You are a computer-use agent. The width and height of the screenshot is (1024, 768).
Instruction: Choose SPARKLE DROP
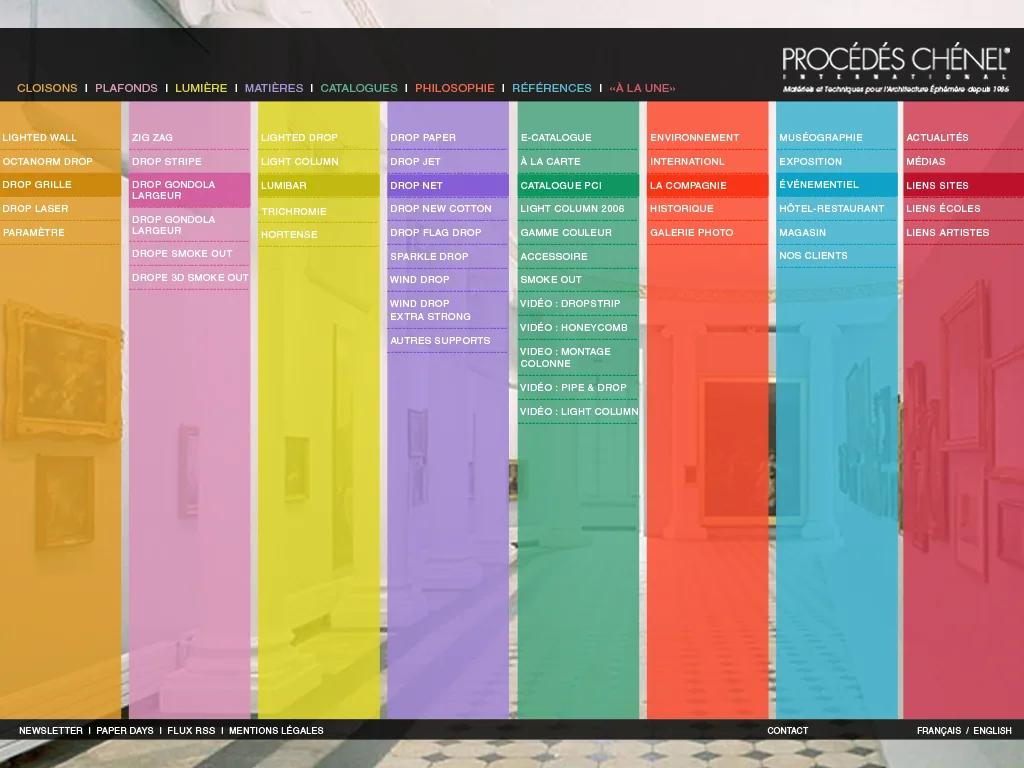pos(429,257)
